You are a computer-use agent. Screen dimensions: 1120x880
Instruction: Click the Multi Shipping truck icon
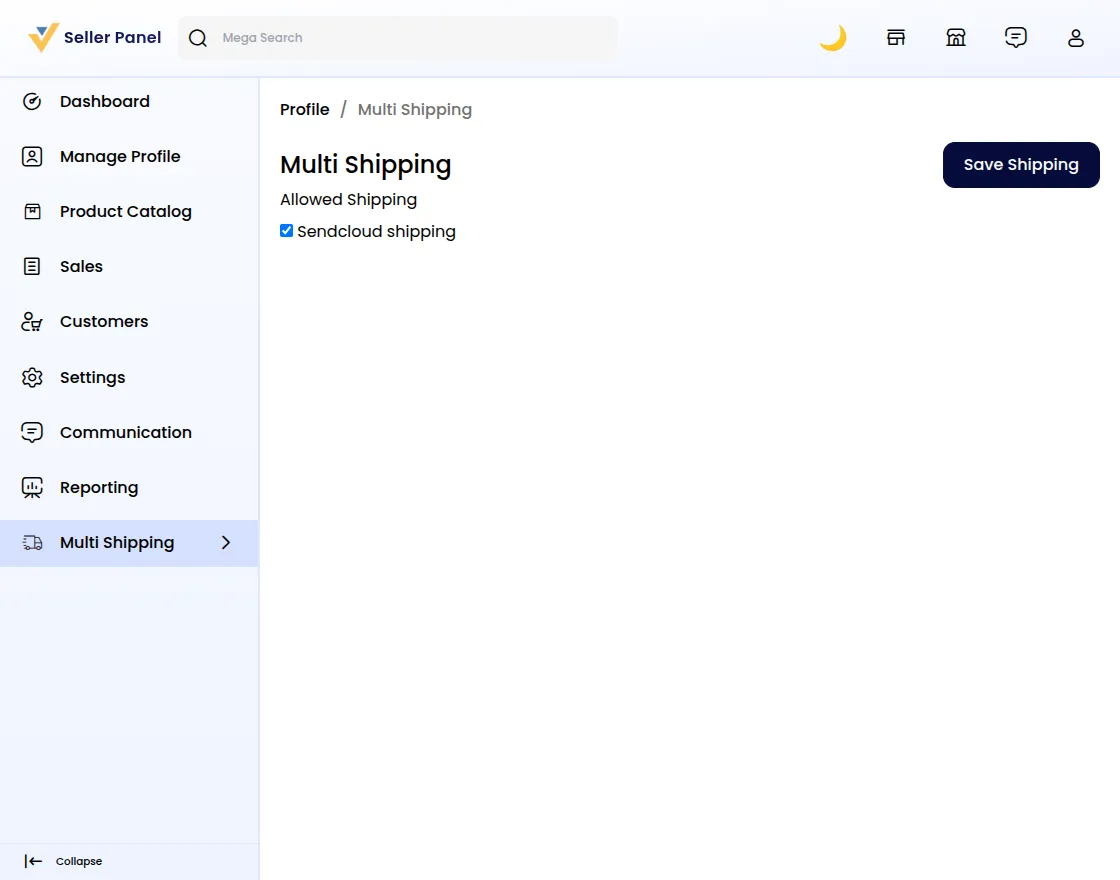[32, 543]
